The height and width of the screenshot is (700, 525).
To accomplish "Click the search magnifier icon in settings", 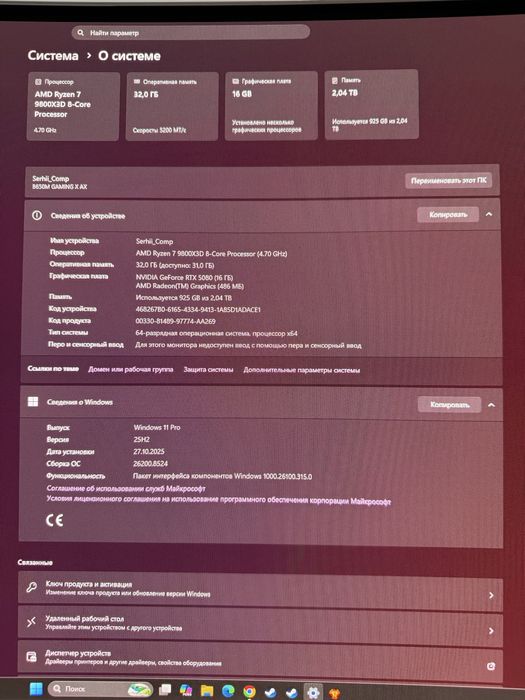I will tap(80, 33).
